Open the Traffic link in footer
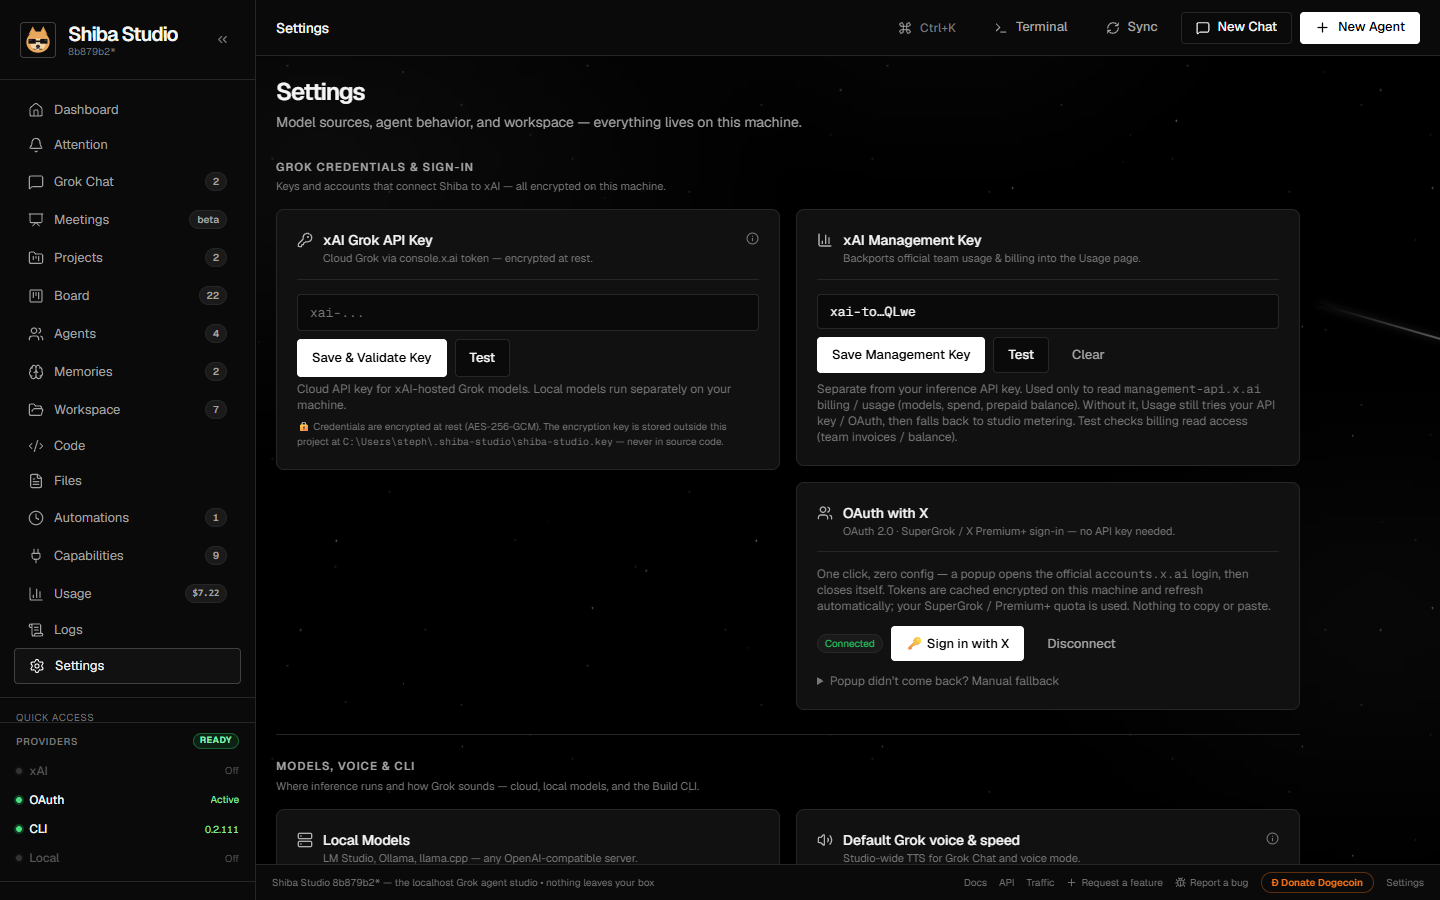 point(1040,883)
